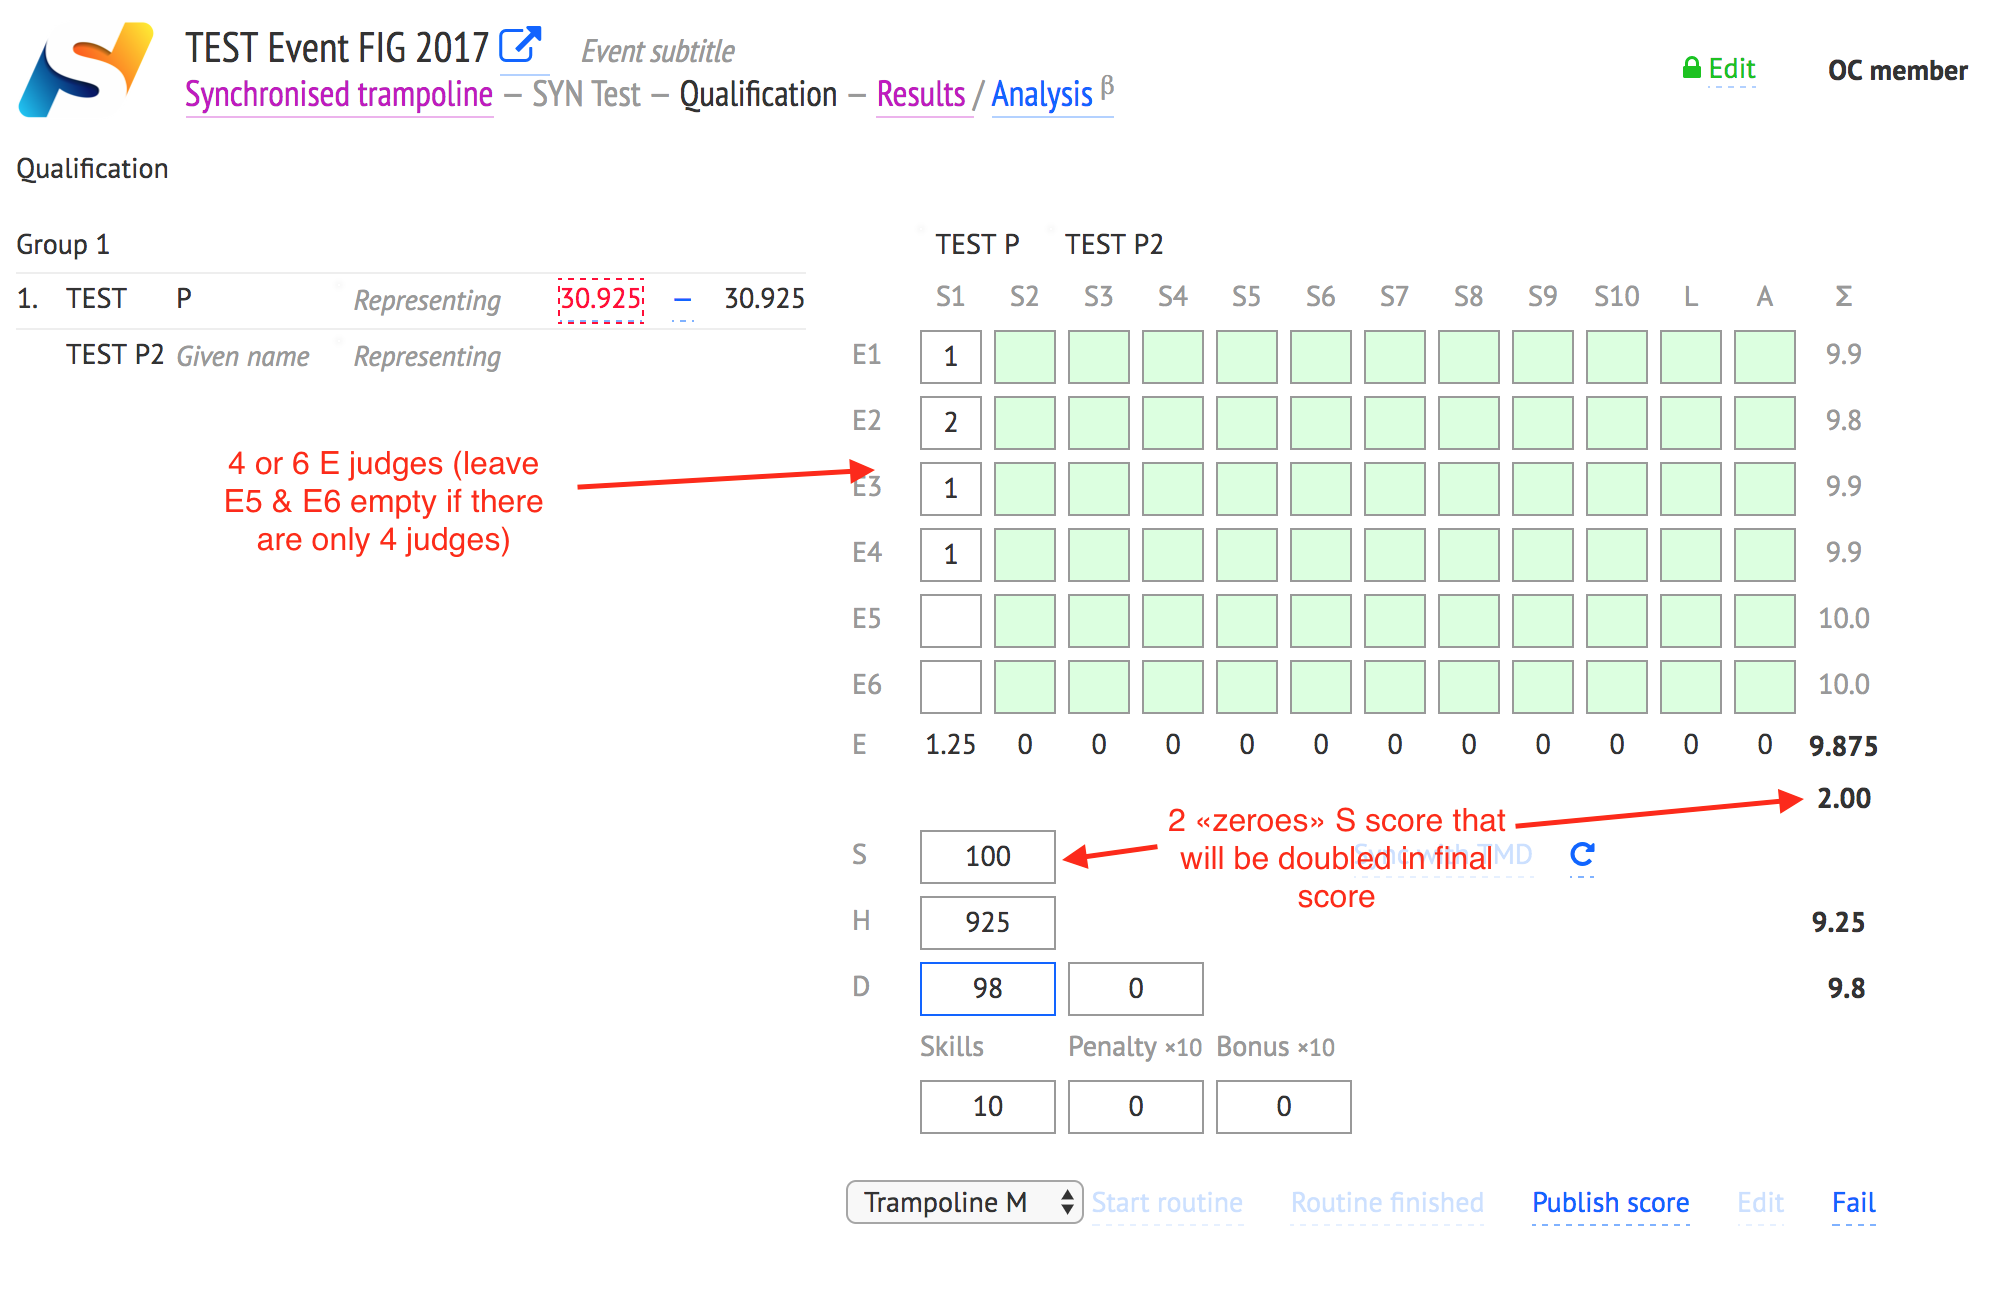Click the H score field showing 925
1994x1300 pixels.
[987, 923]
